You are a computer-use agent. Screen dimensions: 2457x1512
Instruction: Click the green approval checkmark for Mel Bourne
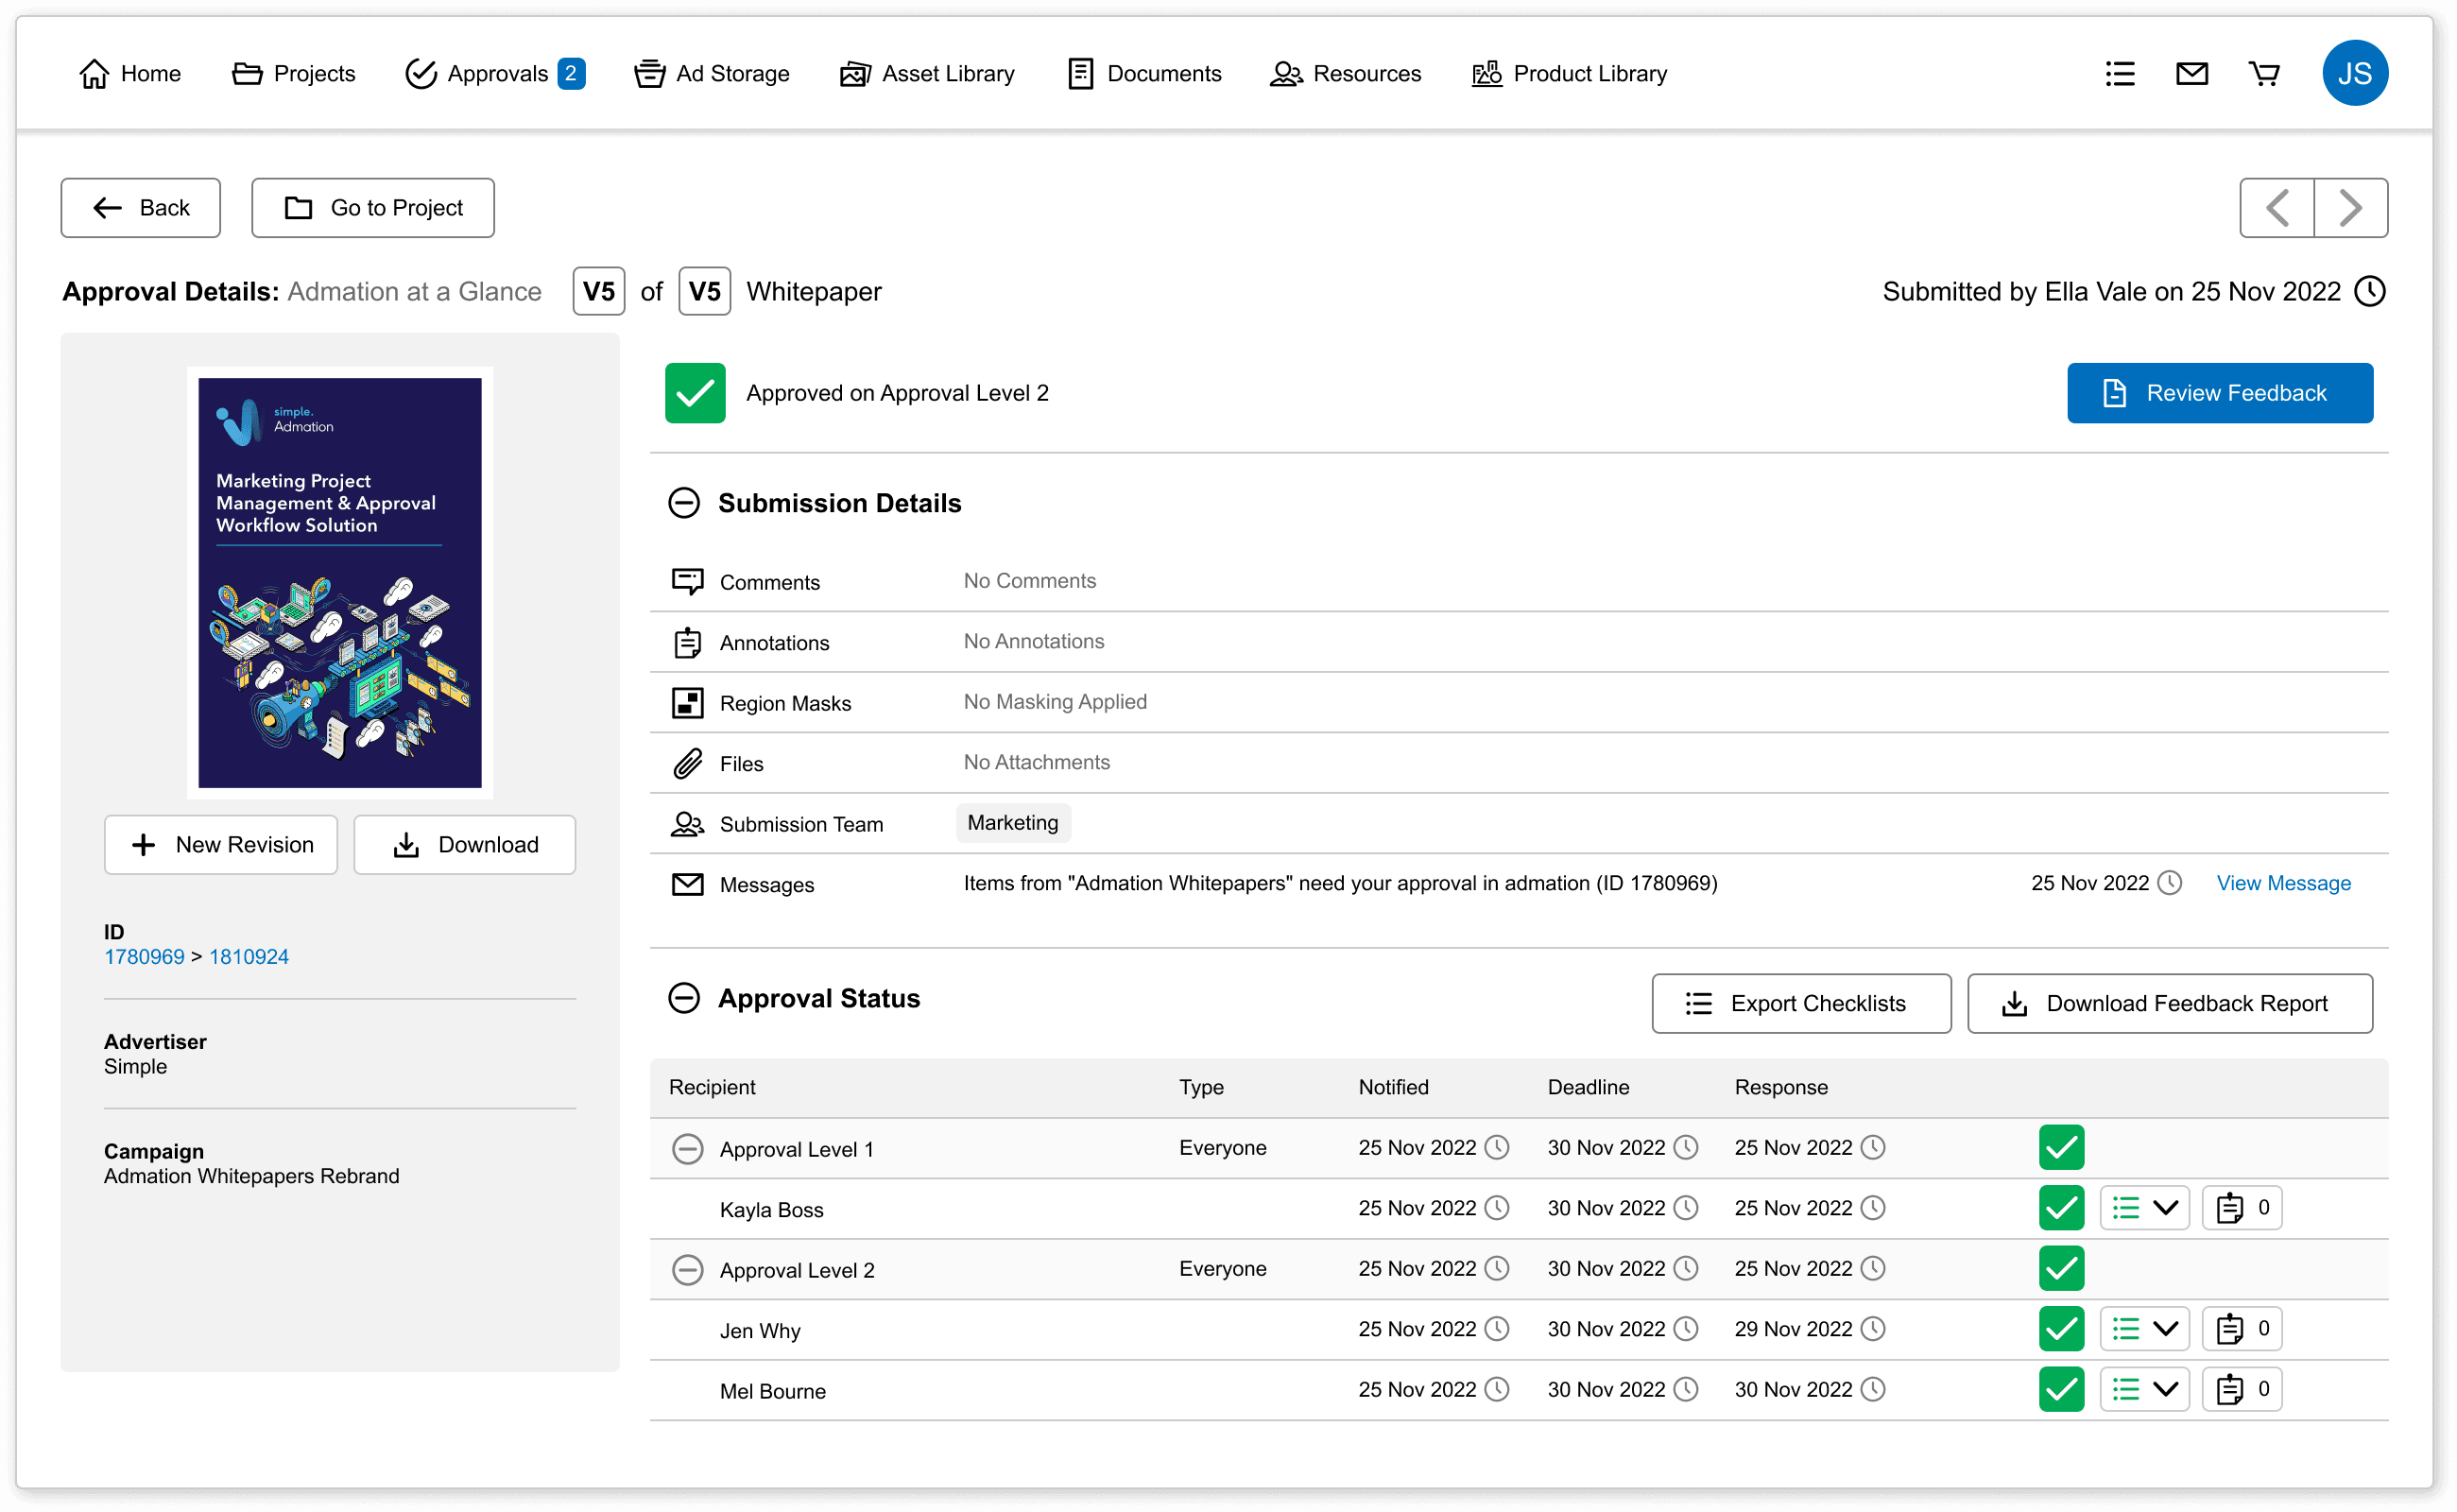(x=2060, y=1389)
